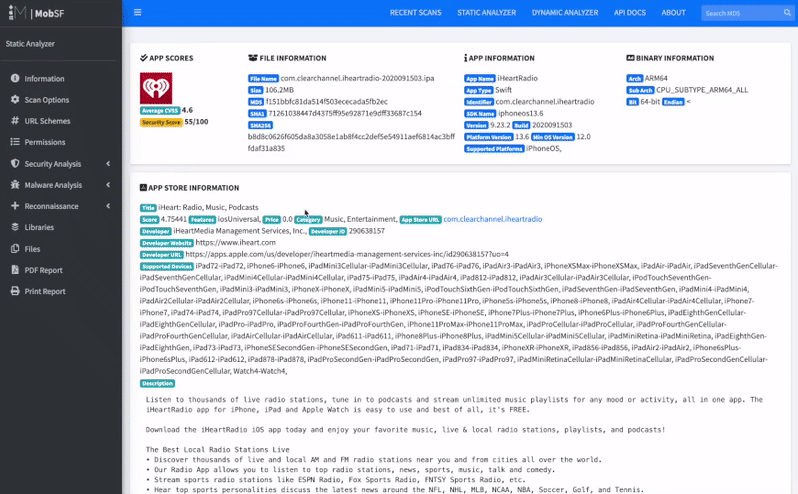This screenshot has height=494, width=798.
Task: Click the file name com.clearchannel.iheartradio-2020091503.ipa
Action: pos(357,78)
